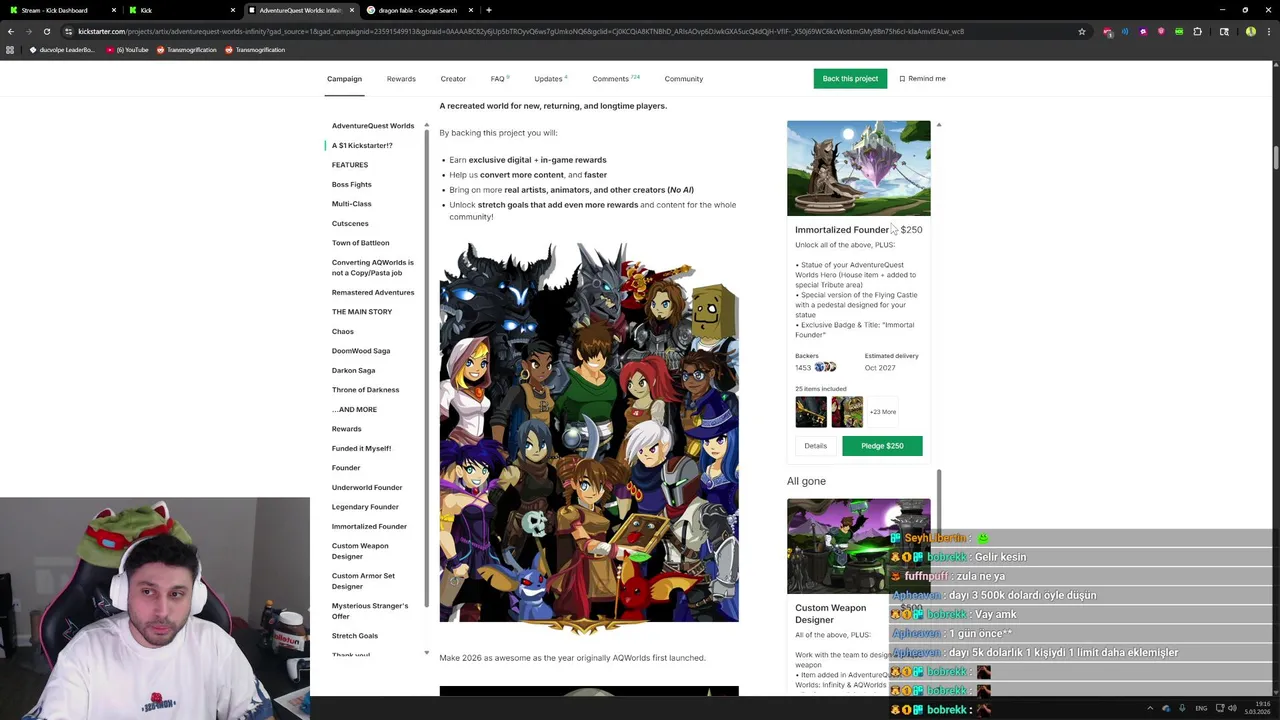Jump to DoomWood Saga section
This screenshot has height=720, width=1280.
coord(361,351)
